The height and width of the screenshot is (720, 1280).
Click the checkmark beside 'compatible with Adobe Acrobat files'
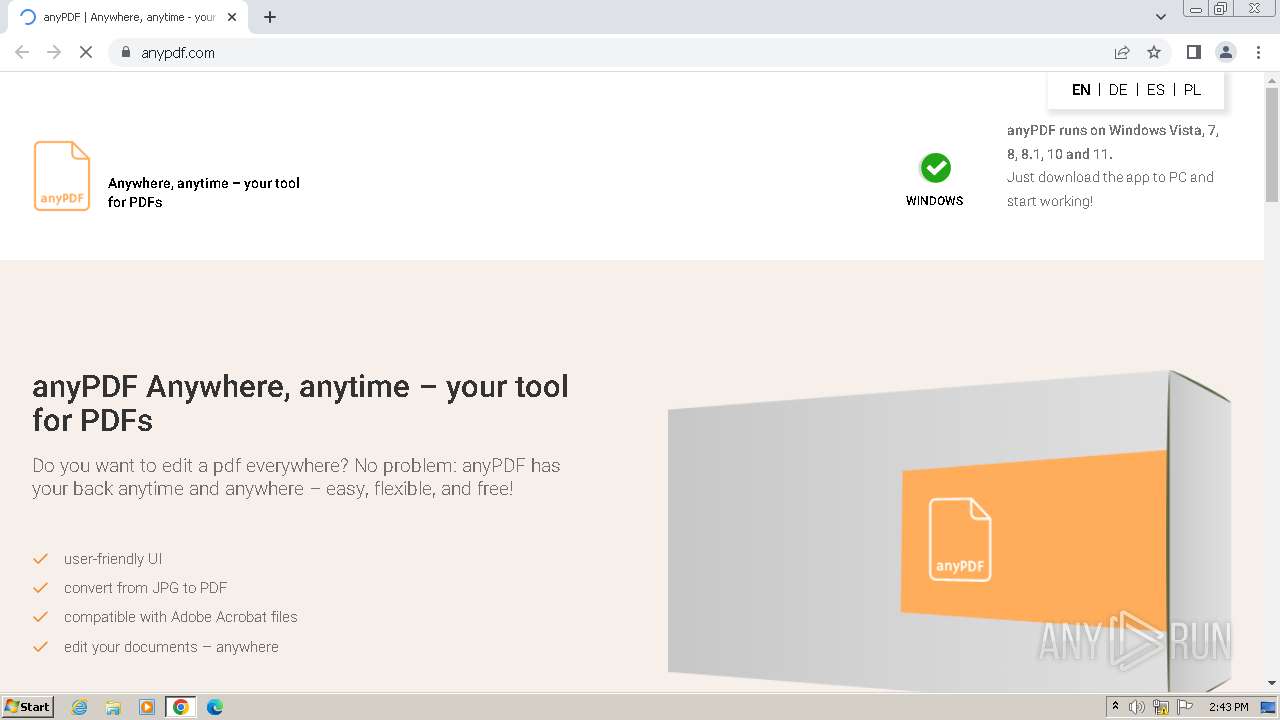pos(41,617)
